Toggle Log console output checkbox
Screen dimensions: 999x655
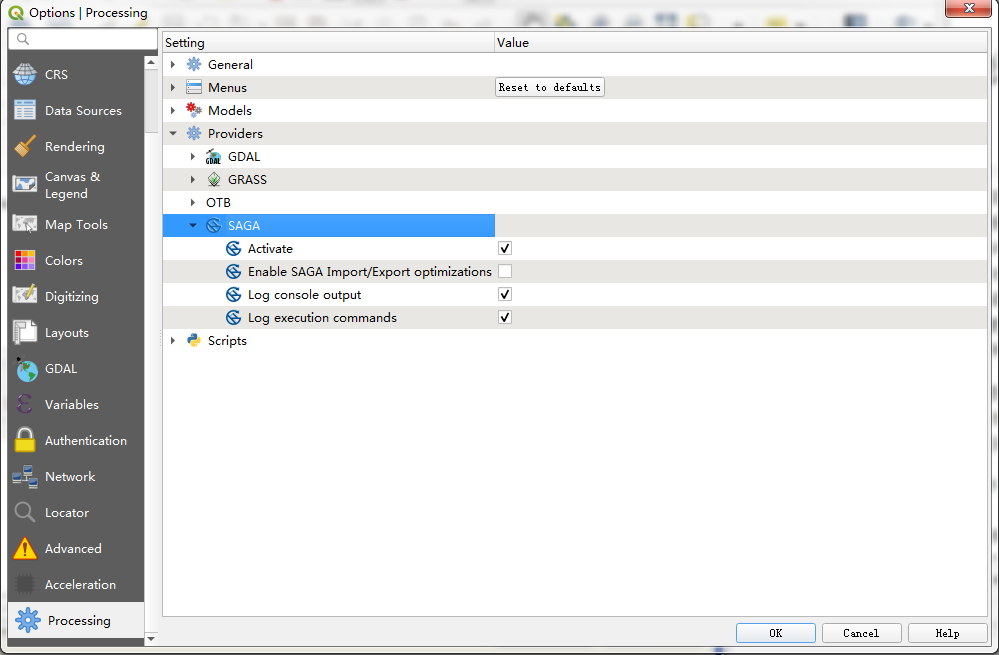(x=505, y=294)
